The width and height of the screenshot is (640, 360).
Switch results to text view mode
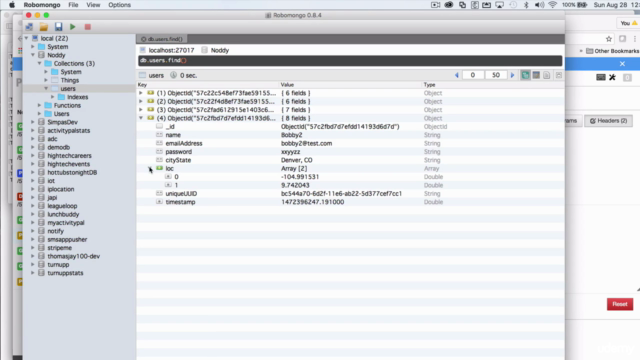click(x=547, y=75)
